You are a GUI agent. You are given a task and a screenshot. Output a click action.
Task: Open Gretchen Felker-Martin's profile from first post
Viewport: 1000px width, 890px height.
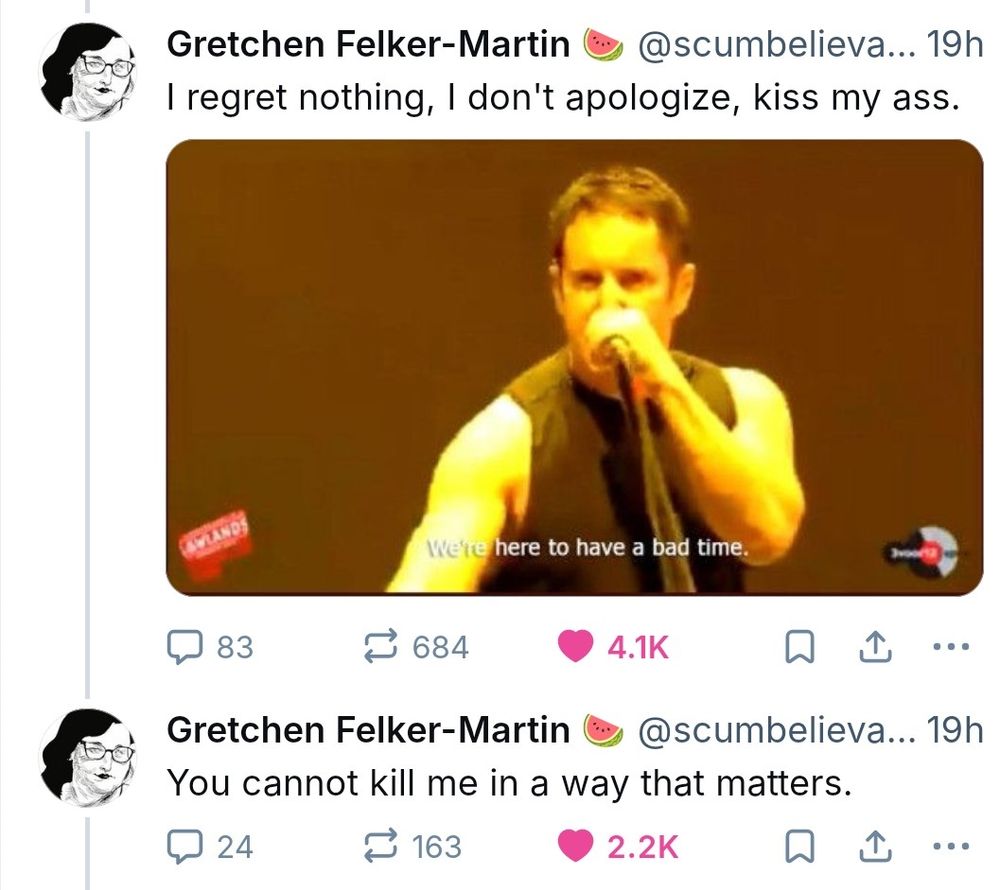(x=368, y=44)
